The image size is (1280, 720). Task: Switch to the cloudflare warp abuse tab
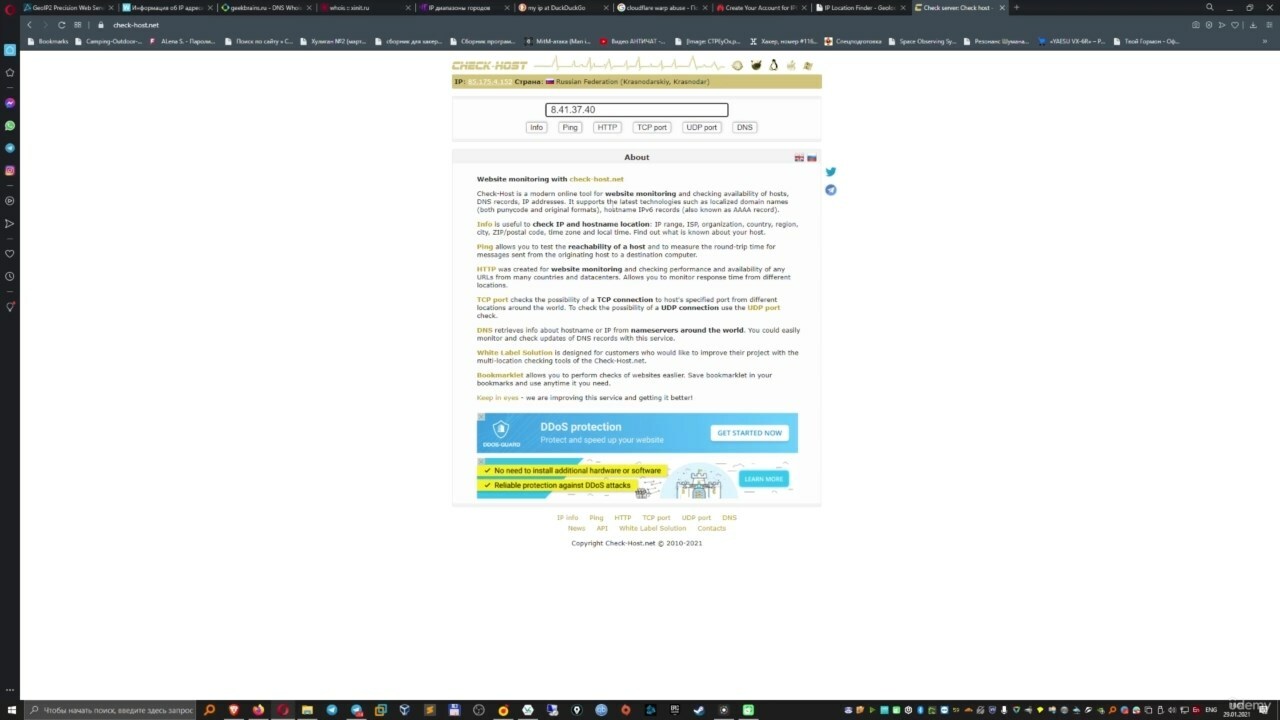(662, 7)
